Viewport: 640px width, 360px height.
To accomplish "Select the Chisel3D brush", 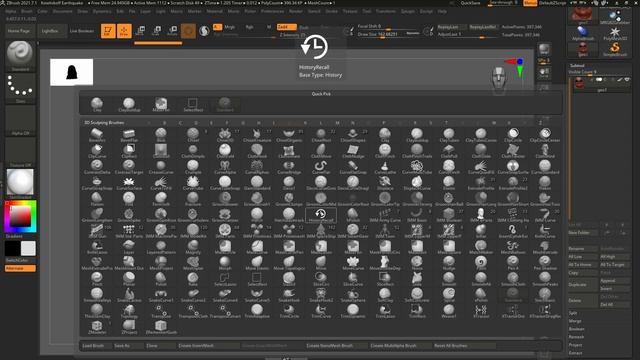I will pyautogui.click(x=225, y=135).
